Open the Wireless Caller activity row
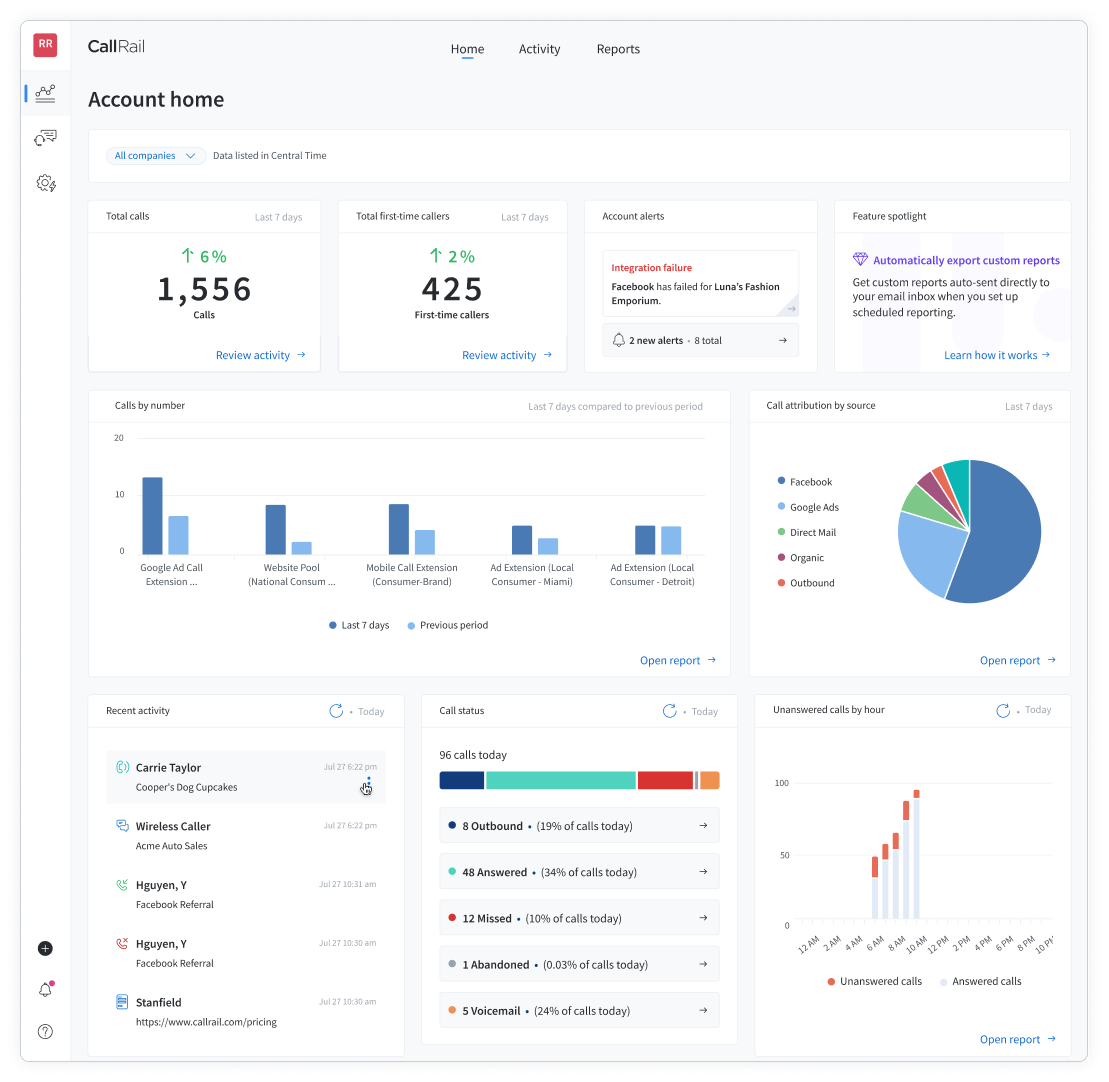This screenshot has height=1082, width=1109. [246, 835]
